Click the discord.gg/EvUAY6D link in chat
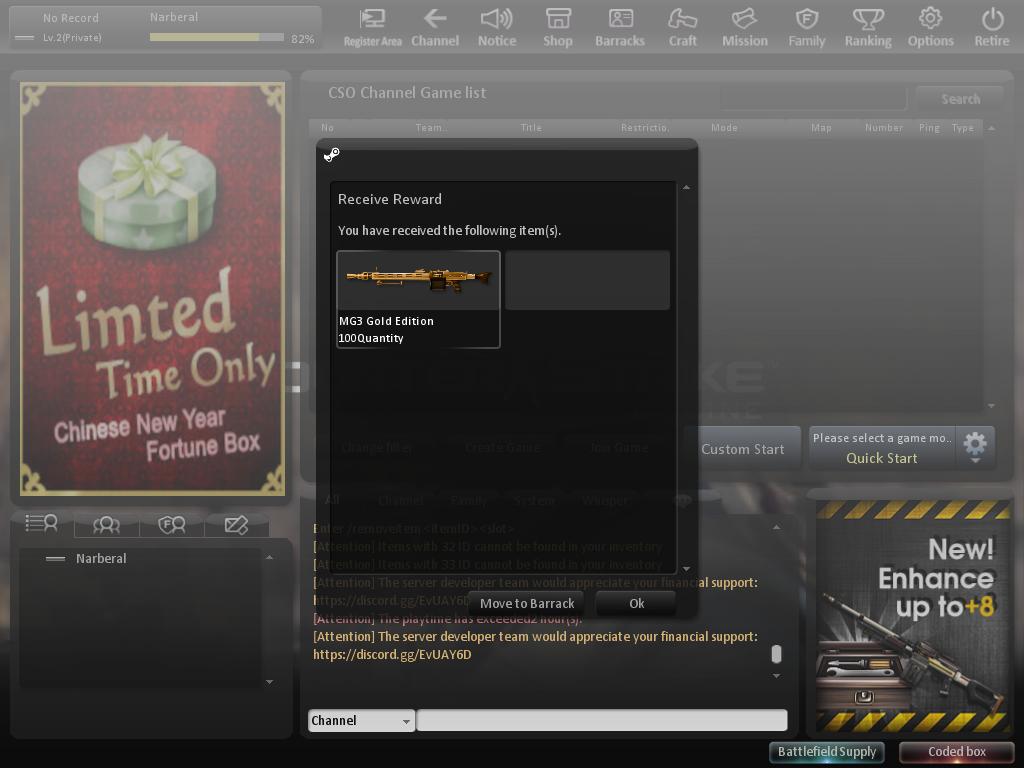The width and height of the screenshot is (1024, 768). click(x=392, y=654)
